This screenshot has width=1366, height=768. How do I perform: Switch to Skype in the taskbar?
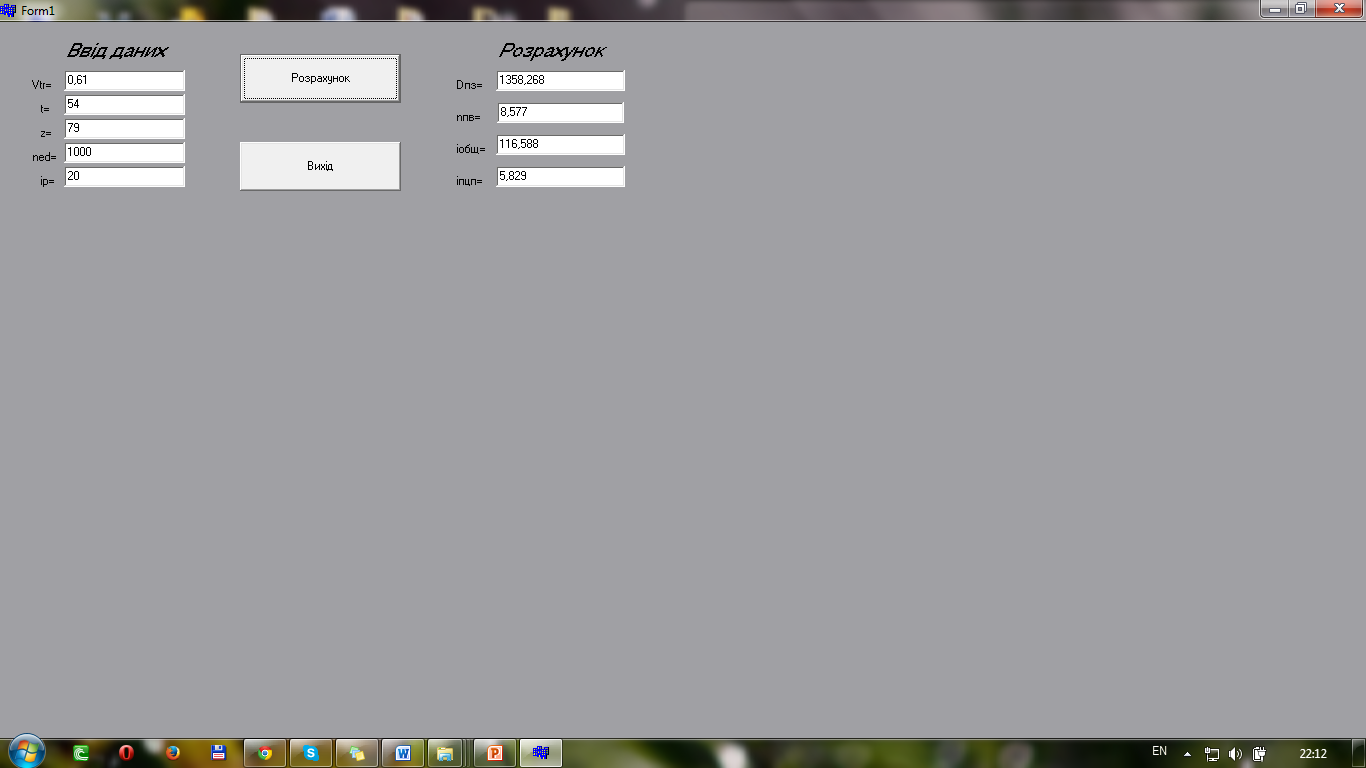coord(311,753)
